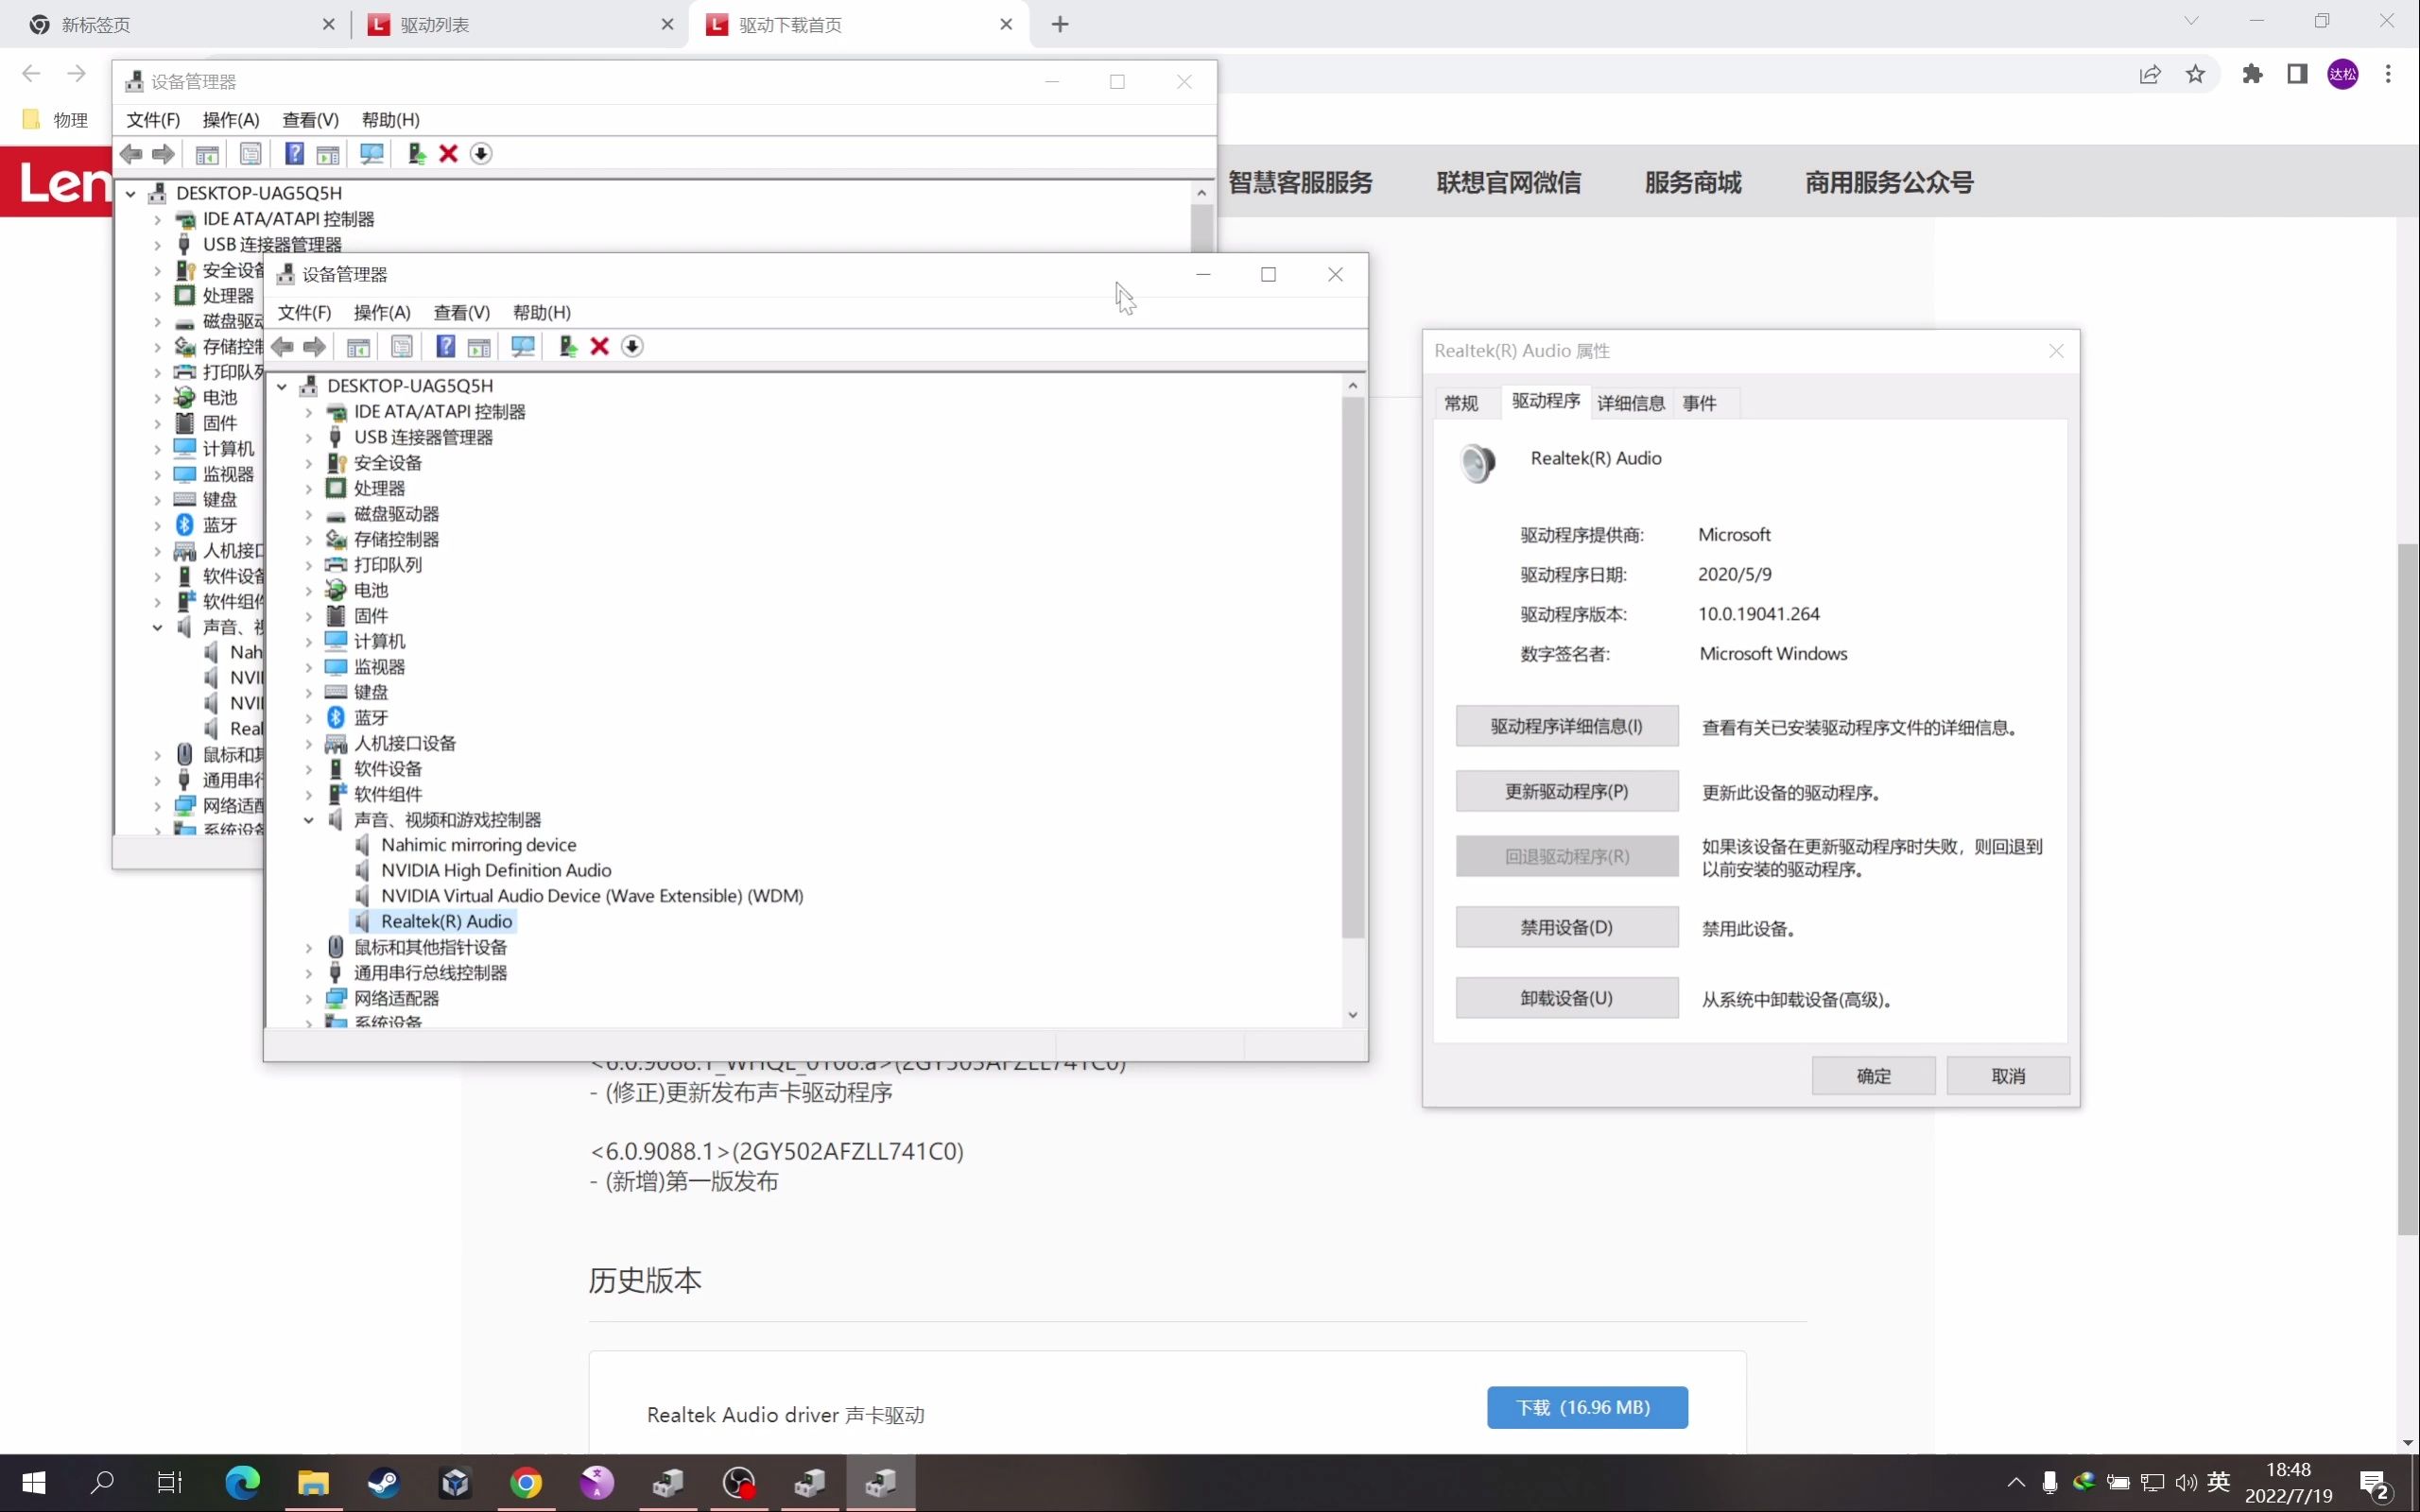The width and height of the screenshot is (2420, 1512).
Task: Expand 磁盘驱动器 node in front window
Action: [x=309, y=514]
